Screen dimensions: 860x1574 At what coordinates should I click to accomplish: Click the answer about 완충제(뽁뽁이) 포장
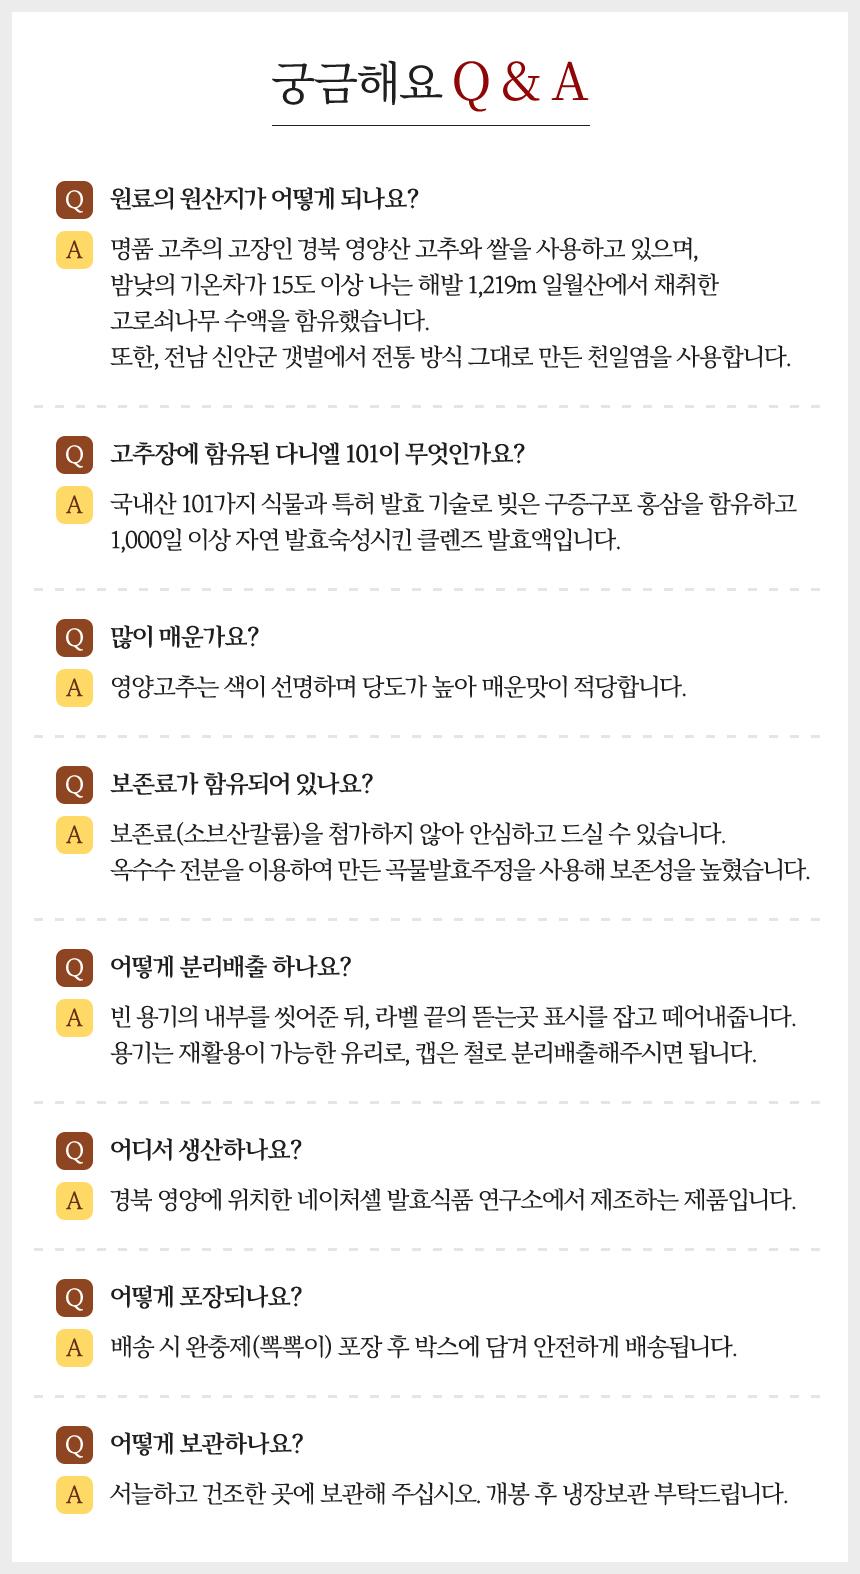click(x=423, y=1347)
